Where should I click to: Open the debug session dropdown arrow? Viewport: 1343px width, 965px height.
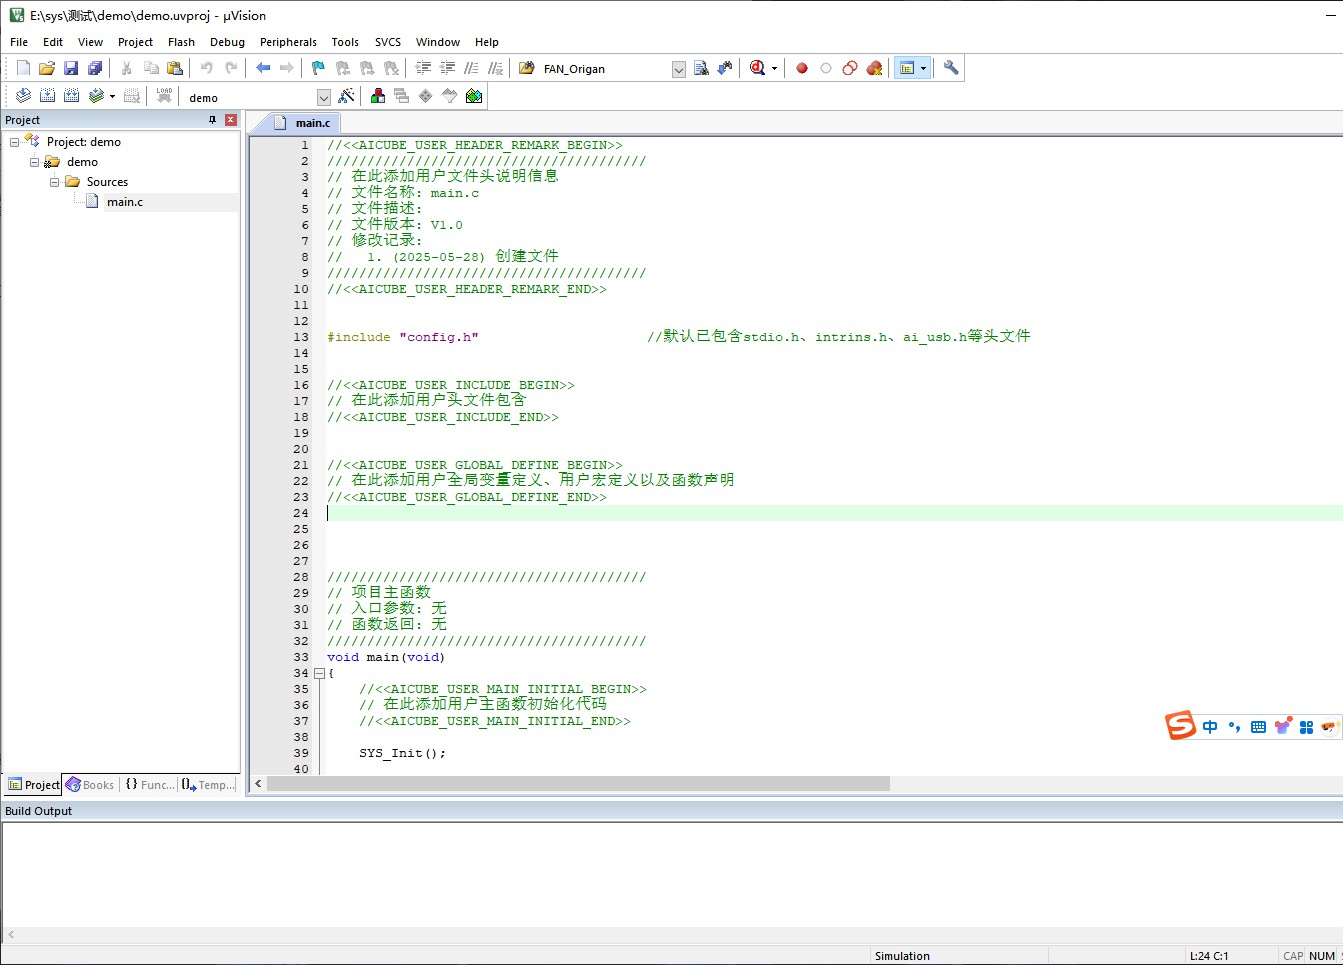click(x=774, y=69)
